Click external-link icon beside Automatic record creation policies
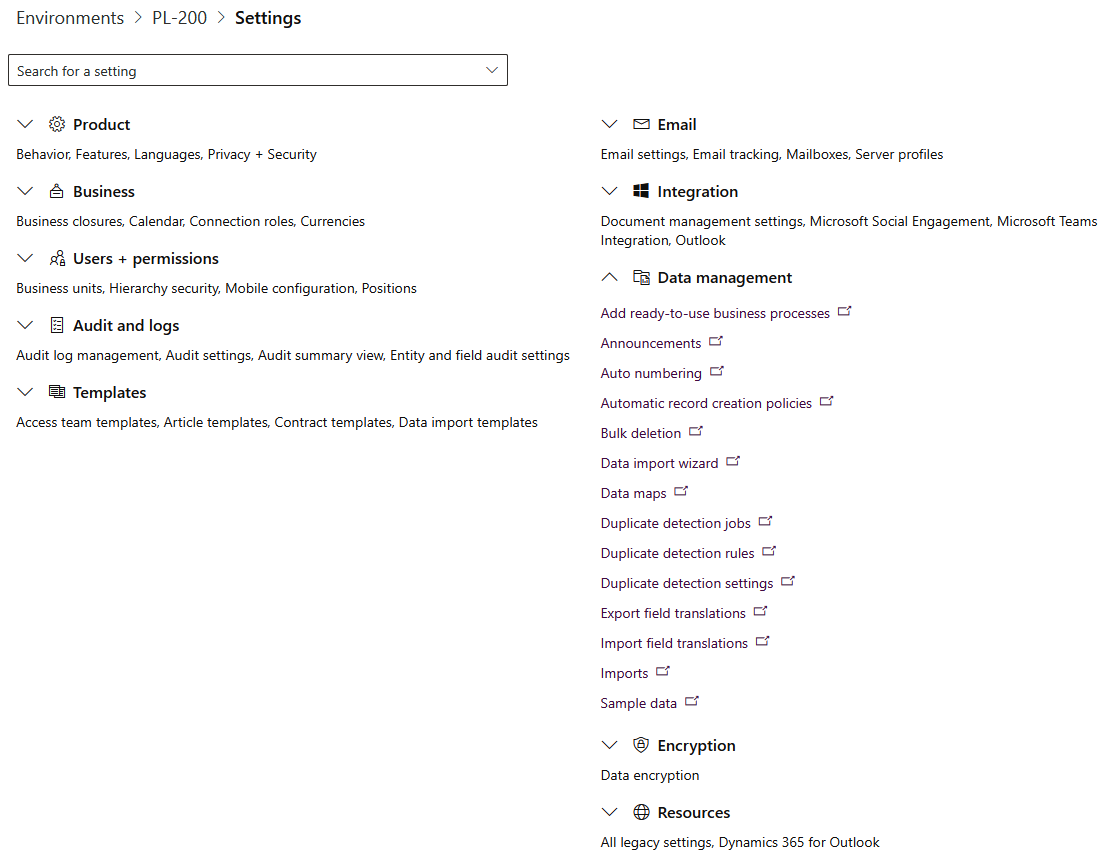Image resolution: width=1109 pixels, height=859 pixels. (x=826, y=401)
